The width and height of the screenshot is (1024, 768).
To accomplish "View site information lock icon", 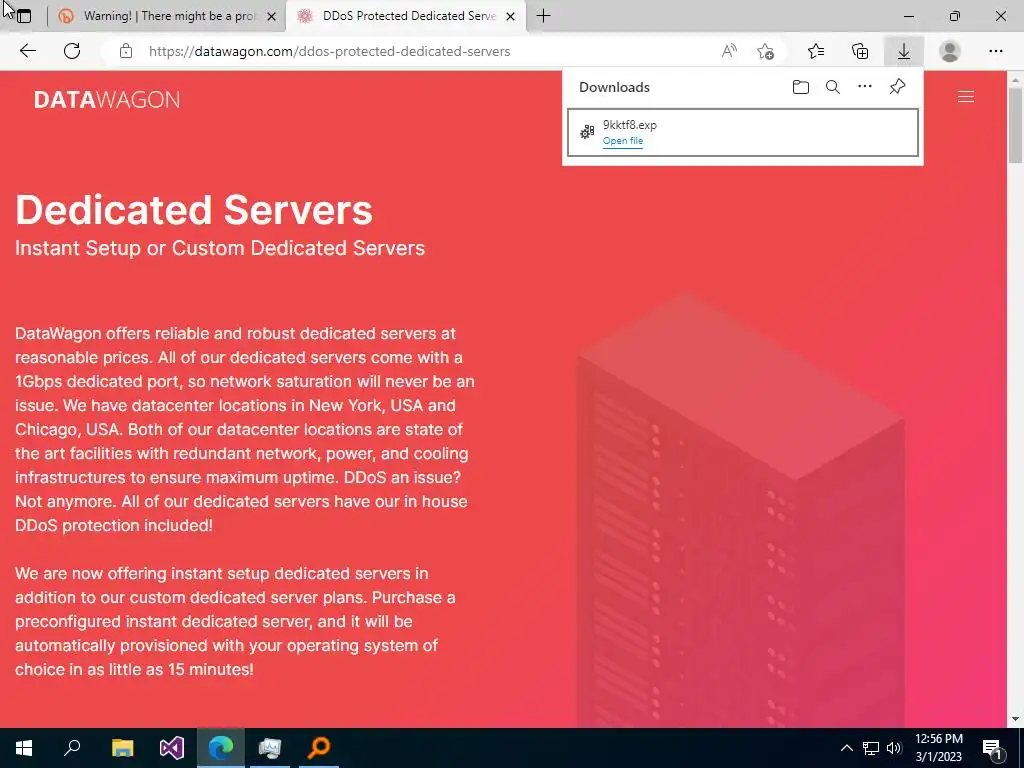I will click(x=126, y=51).
